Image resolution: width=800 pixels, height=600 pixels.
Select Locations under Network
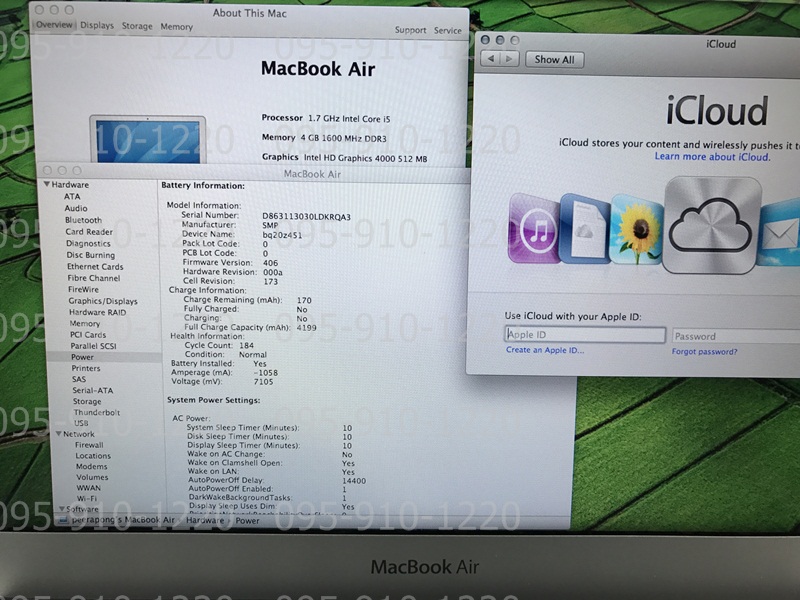(x=93, y=456)
